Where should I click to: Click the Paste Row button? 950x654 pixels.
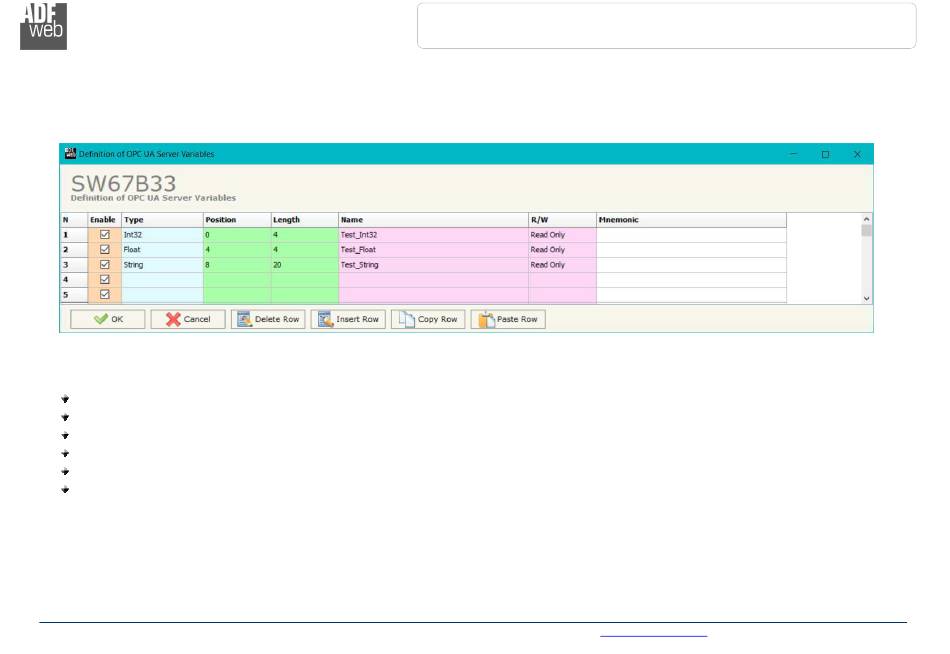pyautogui.click(x=508, y=319)
